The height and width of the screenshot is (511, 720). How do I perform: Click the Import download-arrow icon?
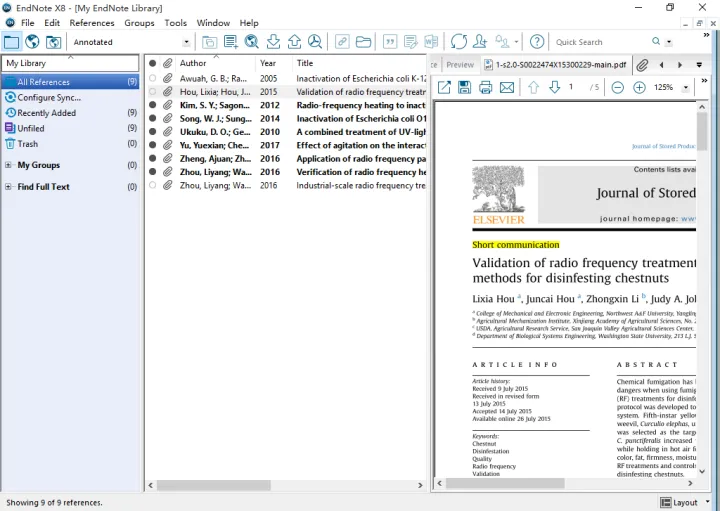tap(273, 42)
